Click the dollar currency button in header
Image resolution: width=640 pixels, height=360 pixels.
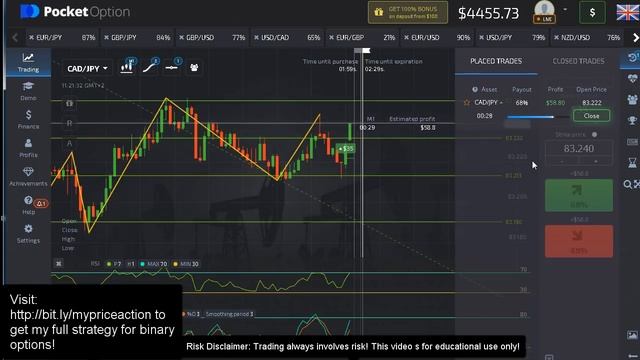click(x=592, y=13)
